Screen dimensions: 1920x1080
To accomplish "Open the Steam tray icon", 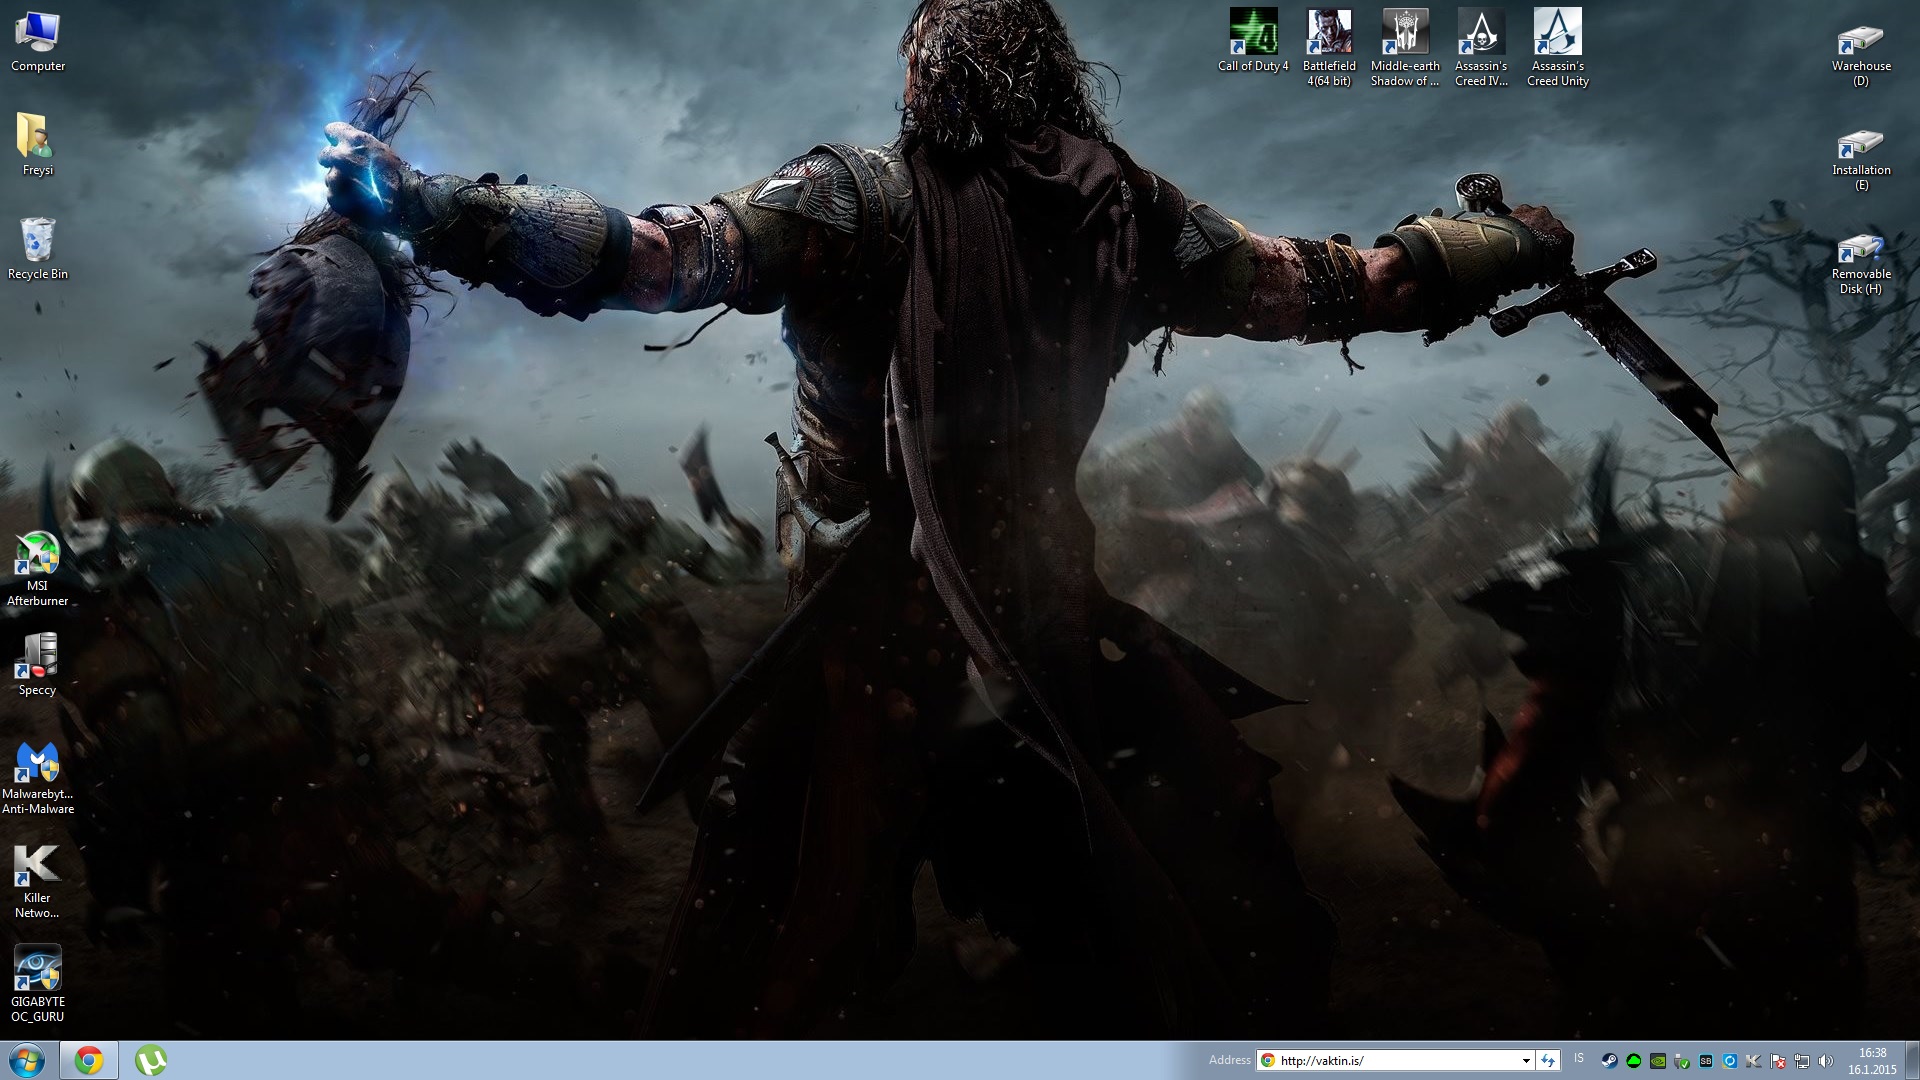I will click(x=1610, y=1061).
